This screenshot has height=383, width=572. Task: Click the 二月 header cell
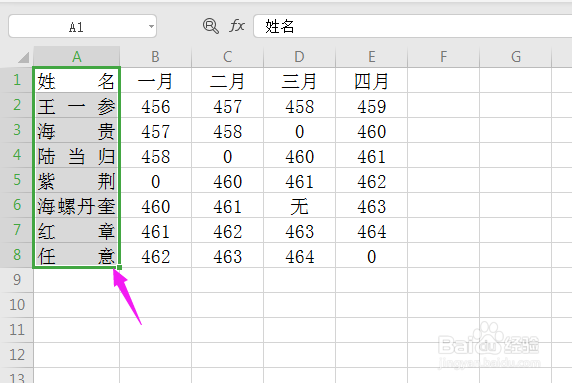227,80
